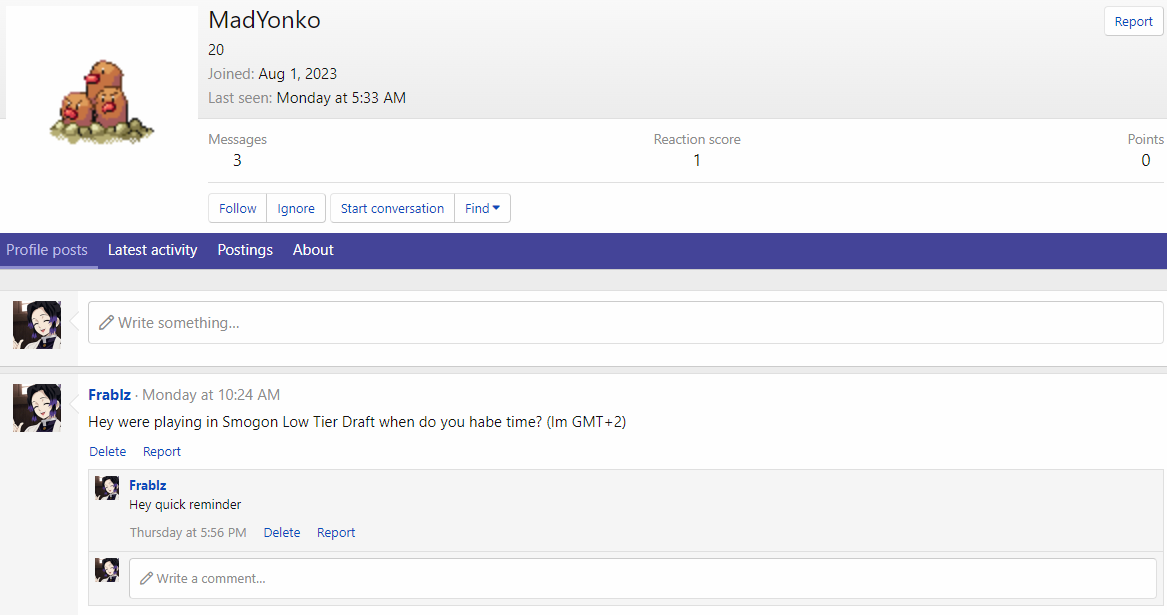The image size is (1167, 615).
Task: Open Frablz's avatar on the profile post
Action: pyautogui.click(x=37, y=408)
